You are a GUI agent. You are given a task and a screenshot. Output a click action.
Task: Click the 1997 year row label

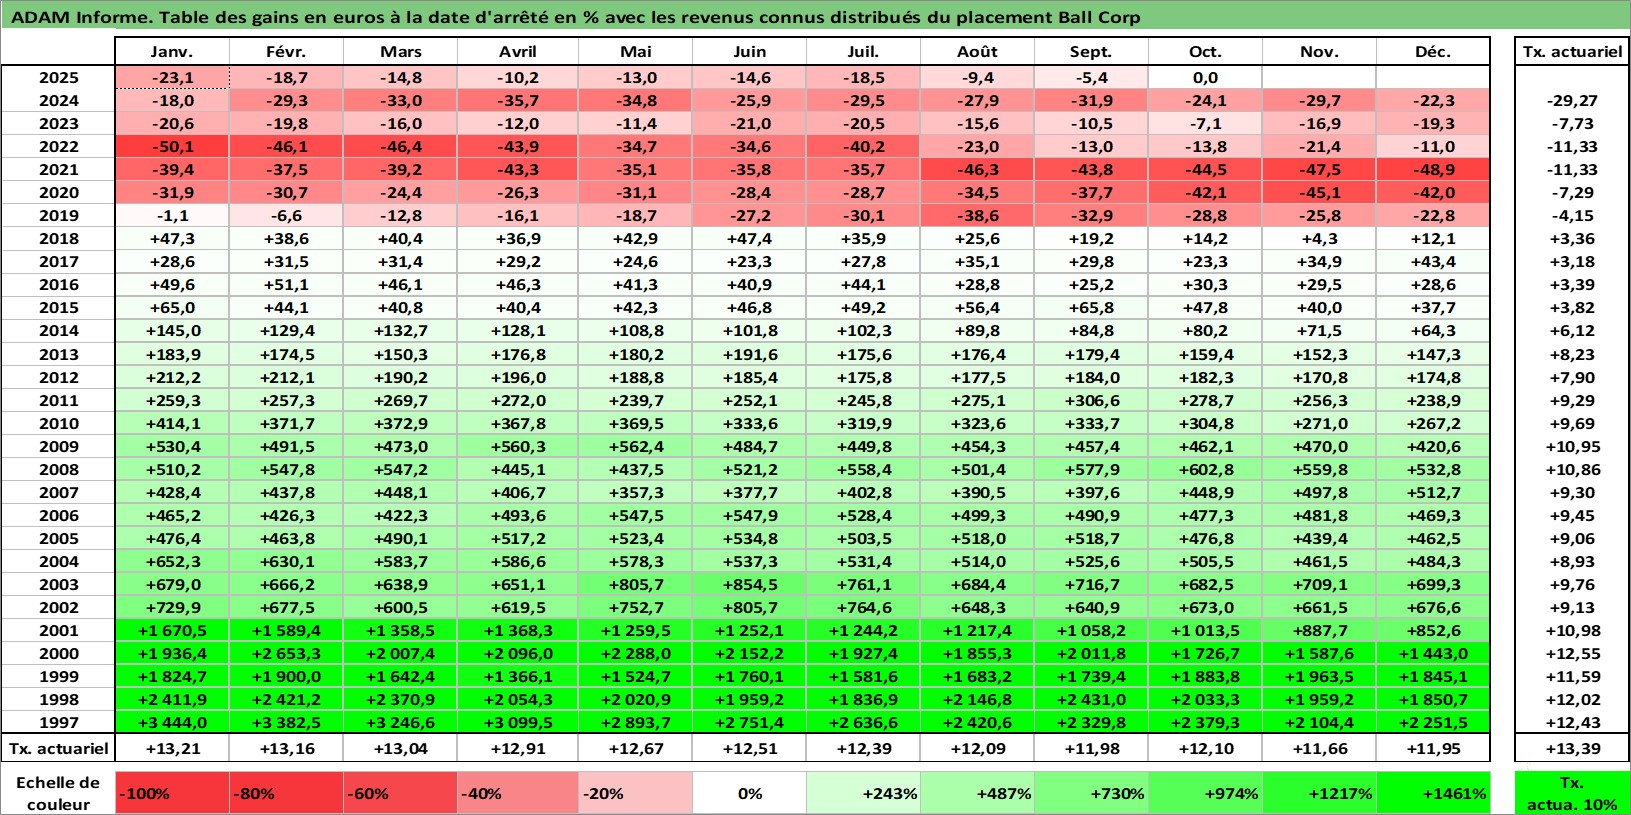click(x=59, y=722)
